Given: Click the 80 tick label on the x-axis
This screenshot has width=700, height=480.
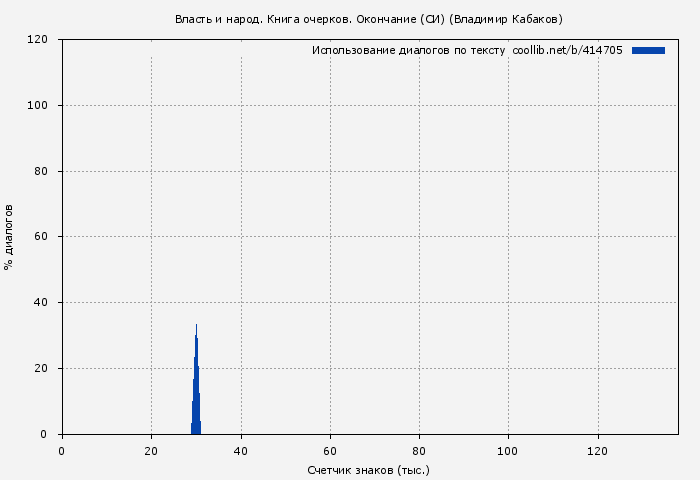Looking at the screenshot, I should (419, 451).
